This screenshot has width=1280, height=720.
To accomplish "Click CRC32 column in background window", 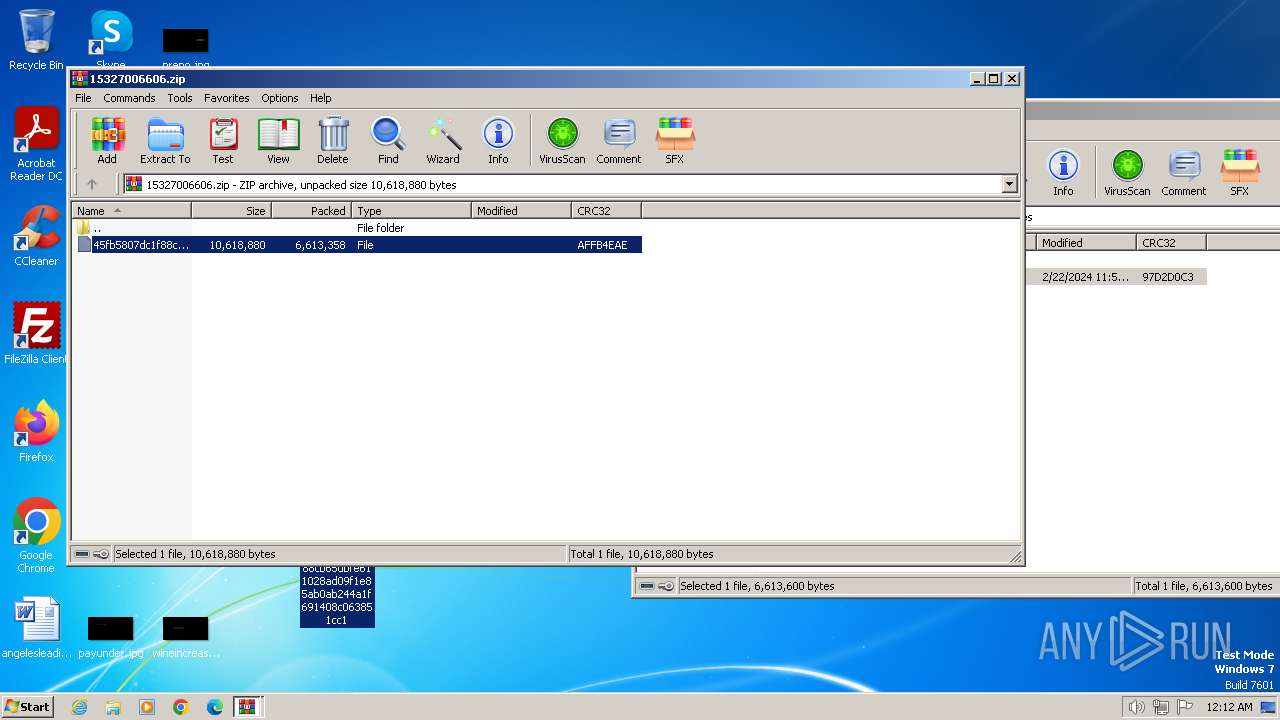I will (x=1171, y=243).
